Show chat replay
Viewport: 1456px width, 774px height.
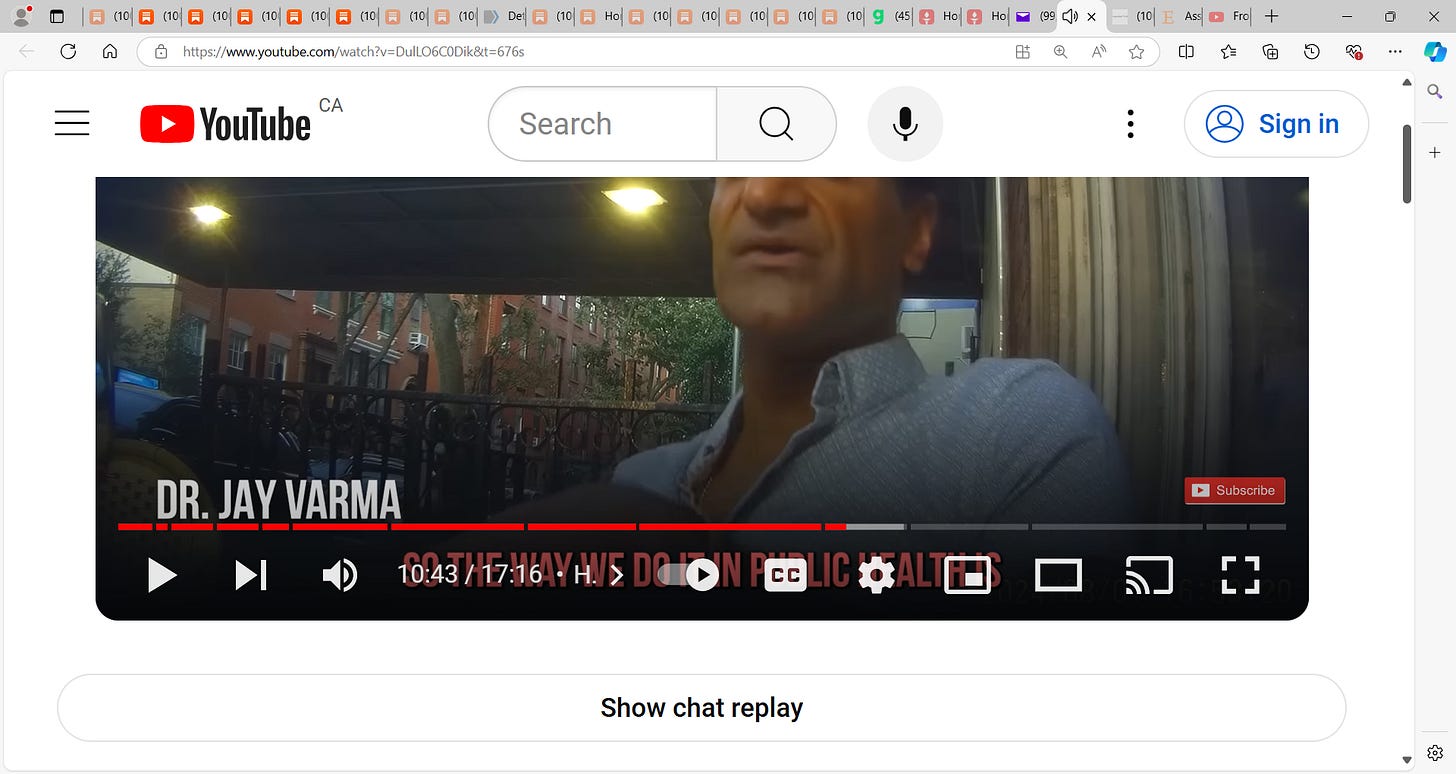[701, 708]
